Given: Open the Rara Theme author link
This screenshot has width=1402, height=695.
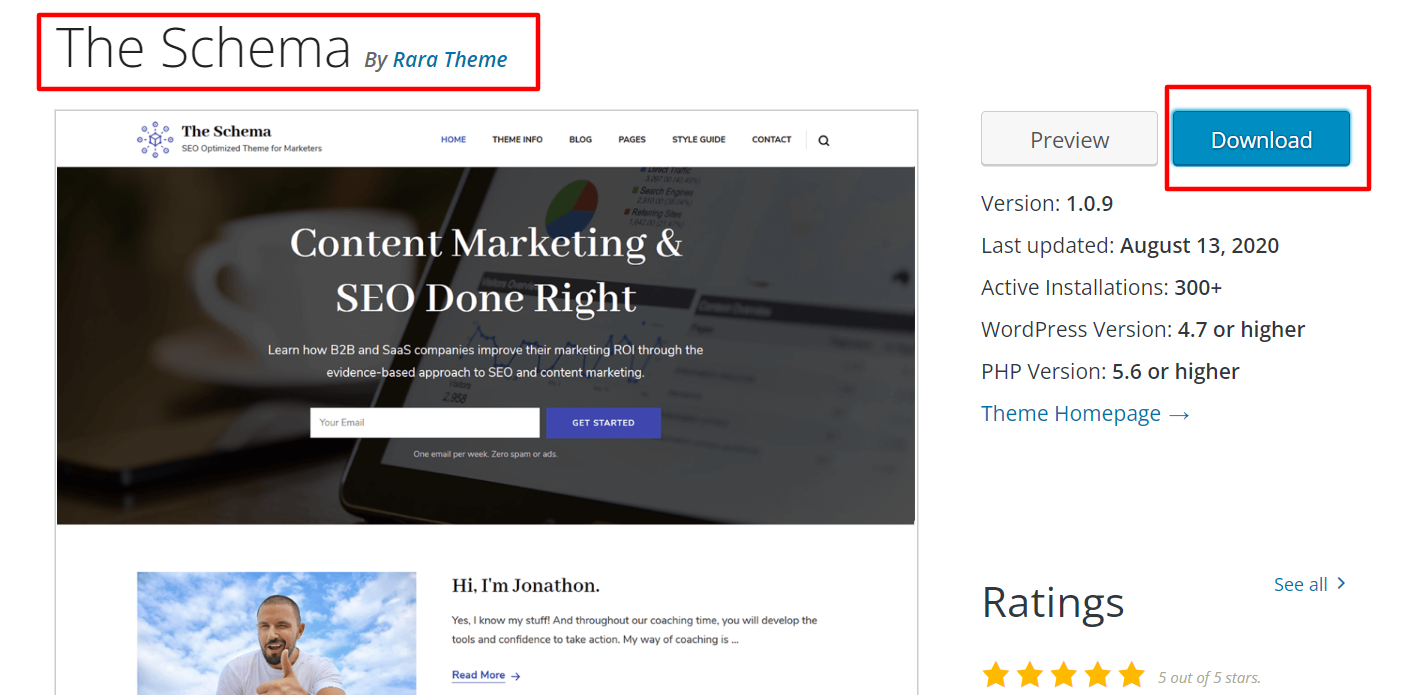Looking at the screenshot, I should (449, 59).
